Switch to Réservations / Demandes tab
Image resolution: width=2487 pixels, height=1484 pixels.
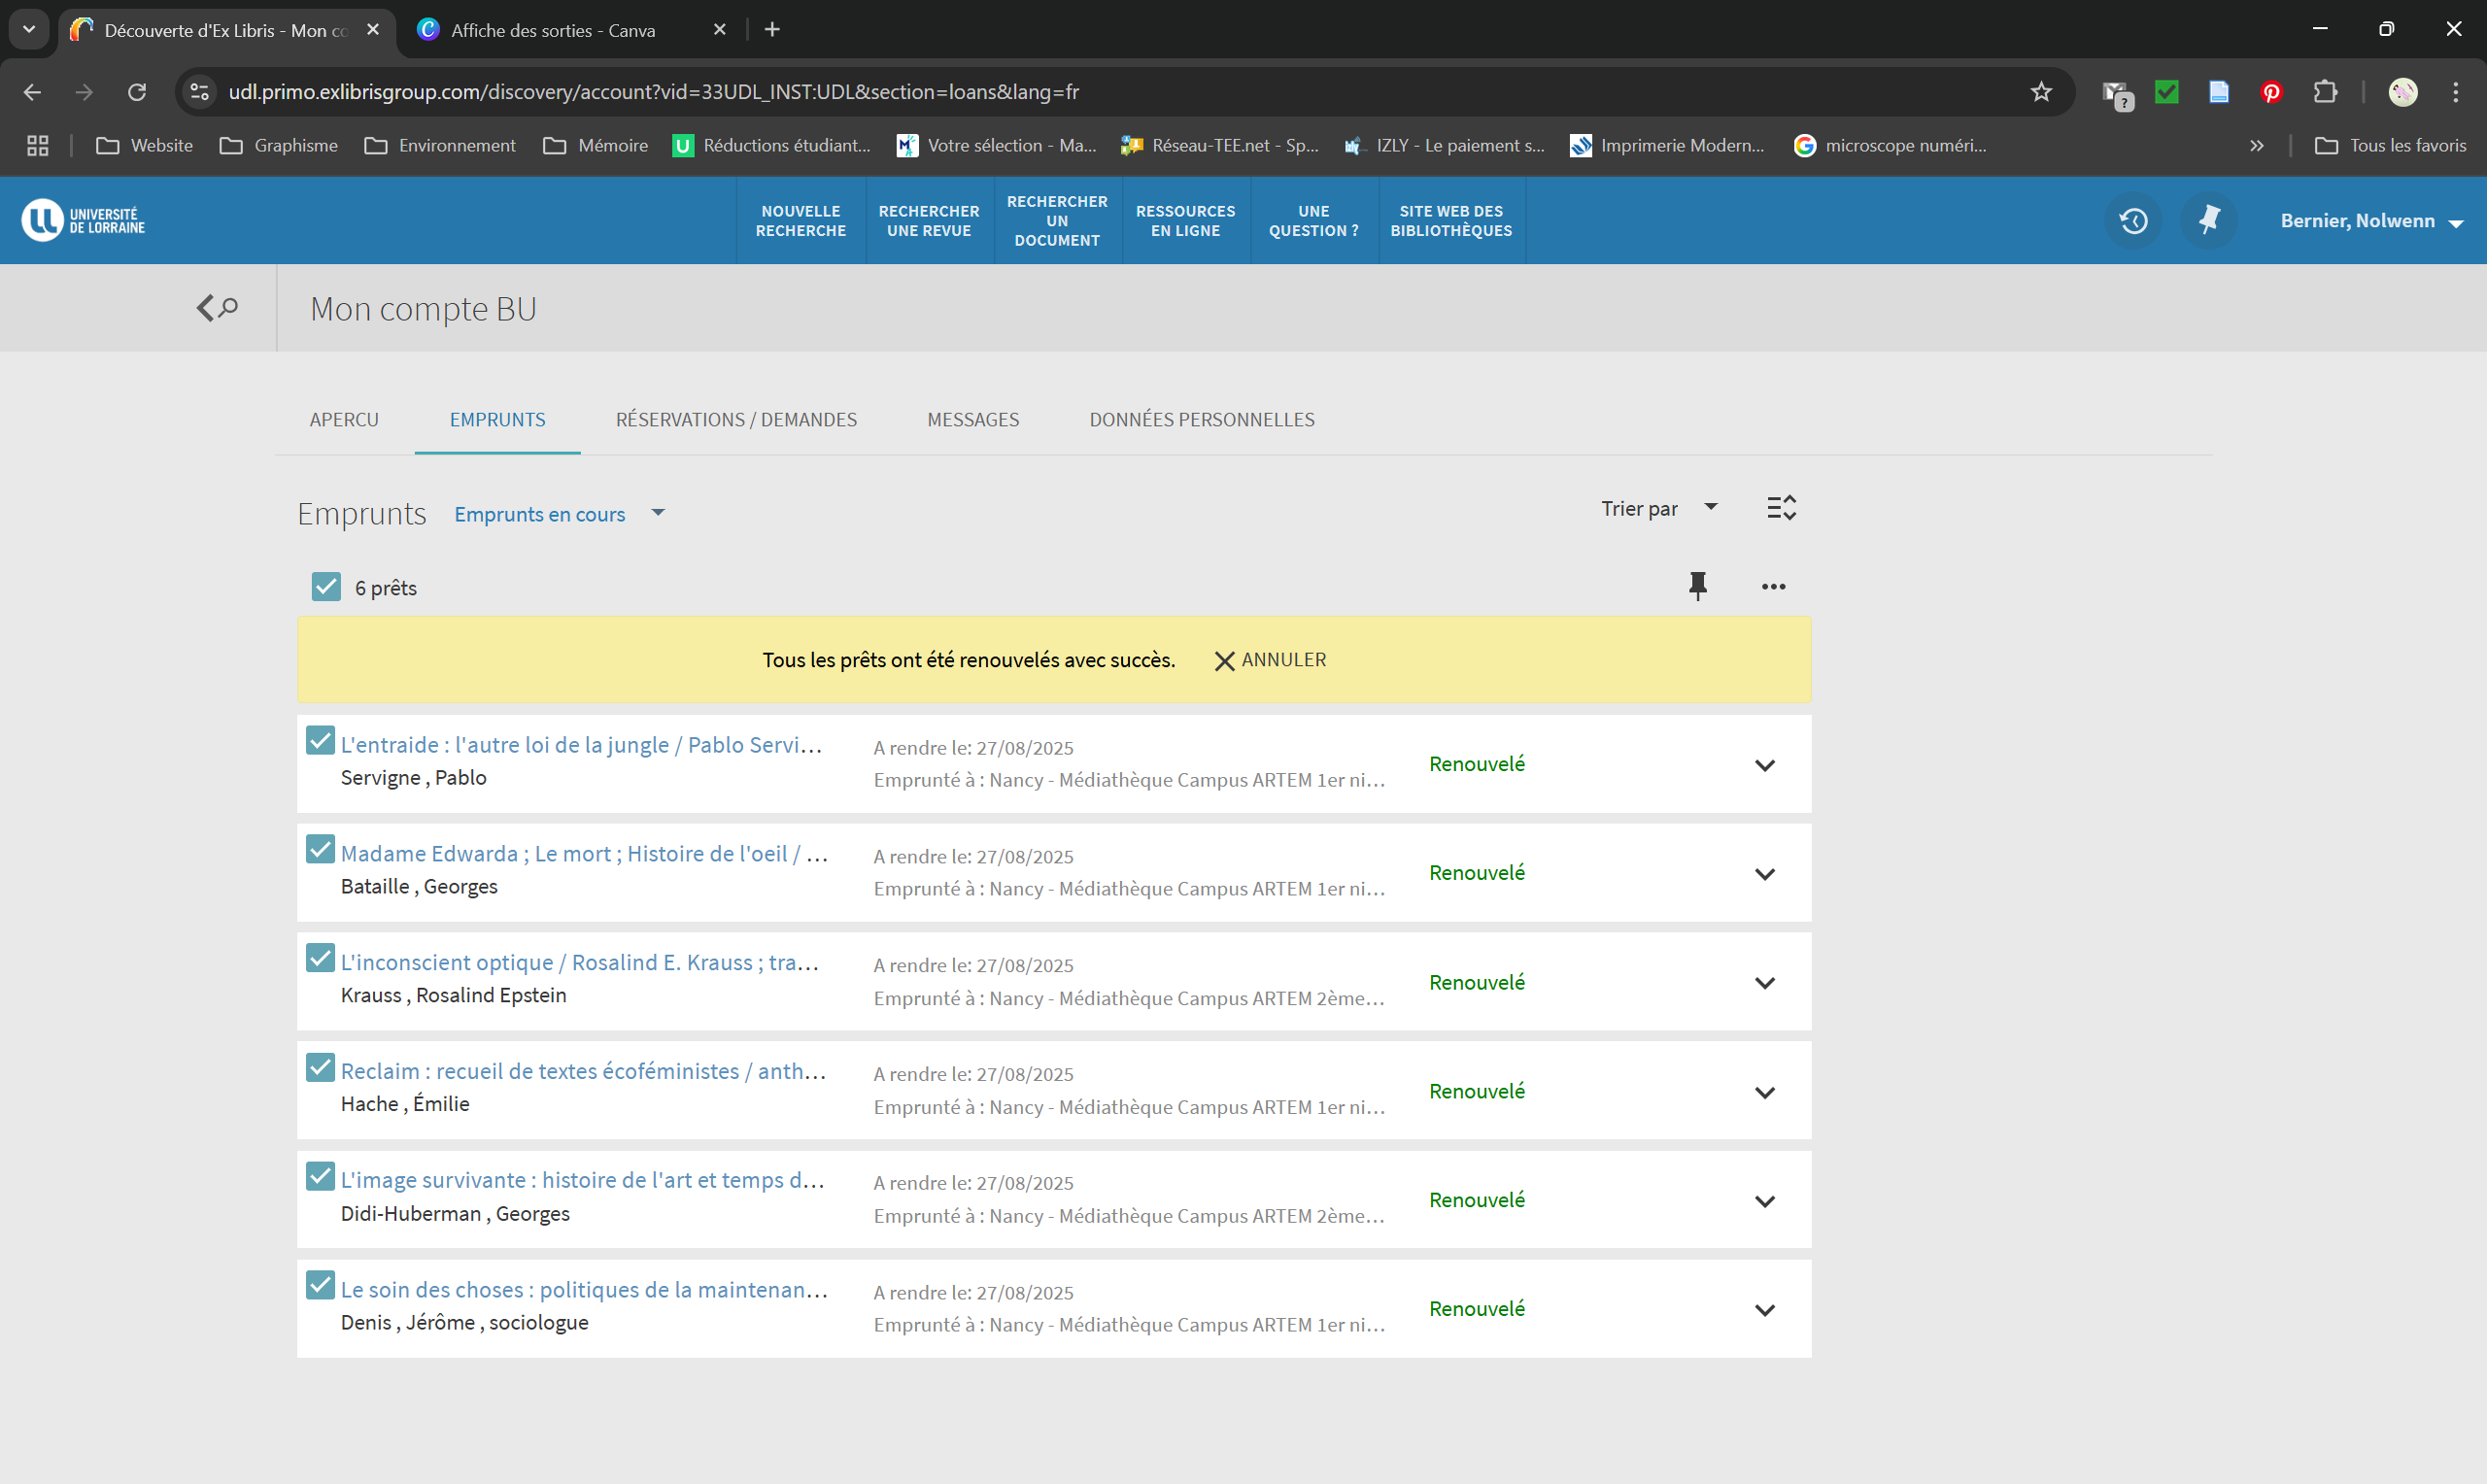click(736, 420)
